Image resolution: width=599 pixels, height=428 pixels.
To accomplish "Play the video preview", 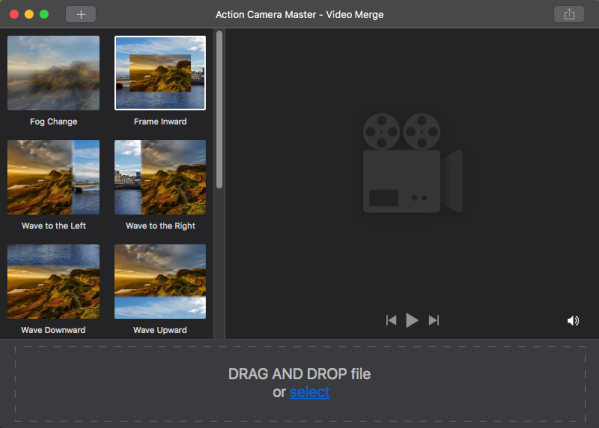I will 412,320.
